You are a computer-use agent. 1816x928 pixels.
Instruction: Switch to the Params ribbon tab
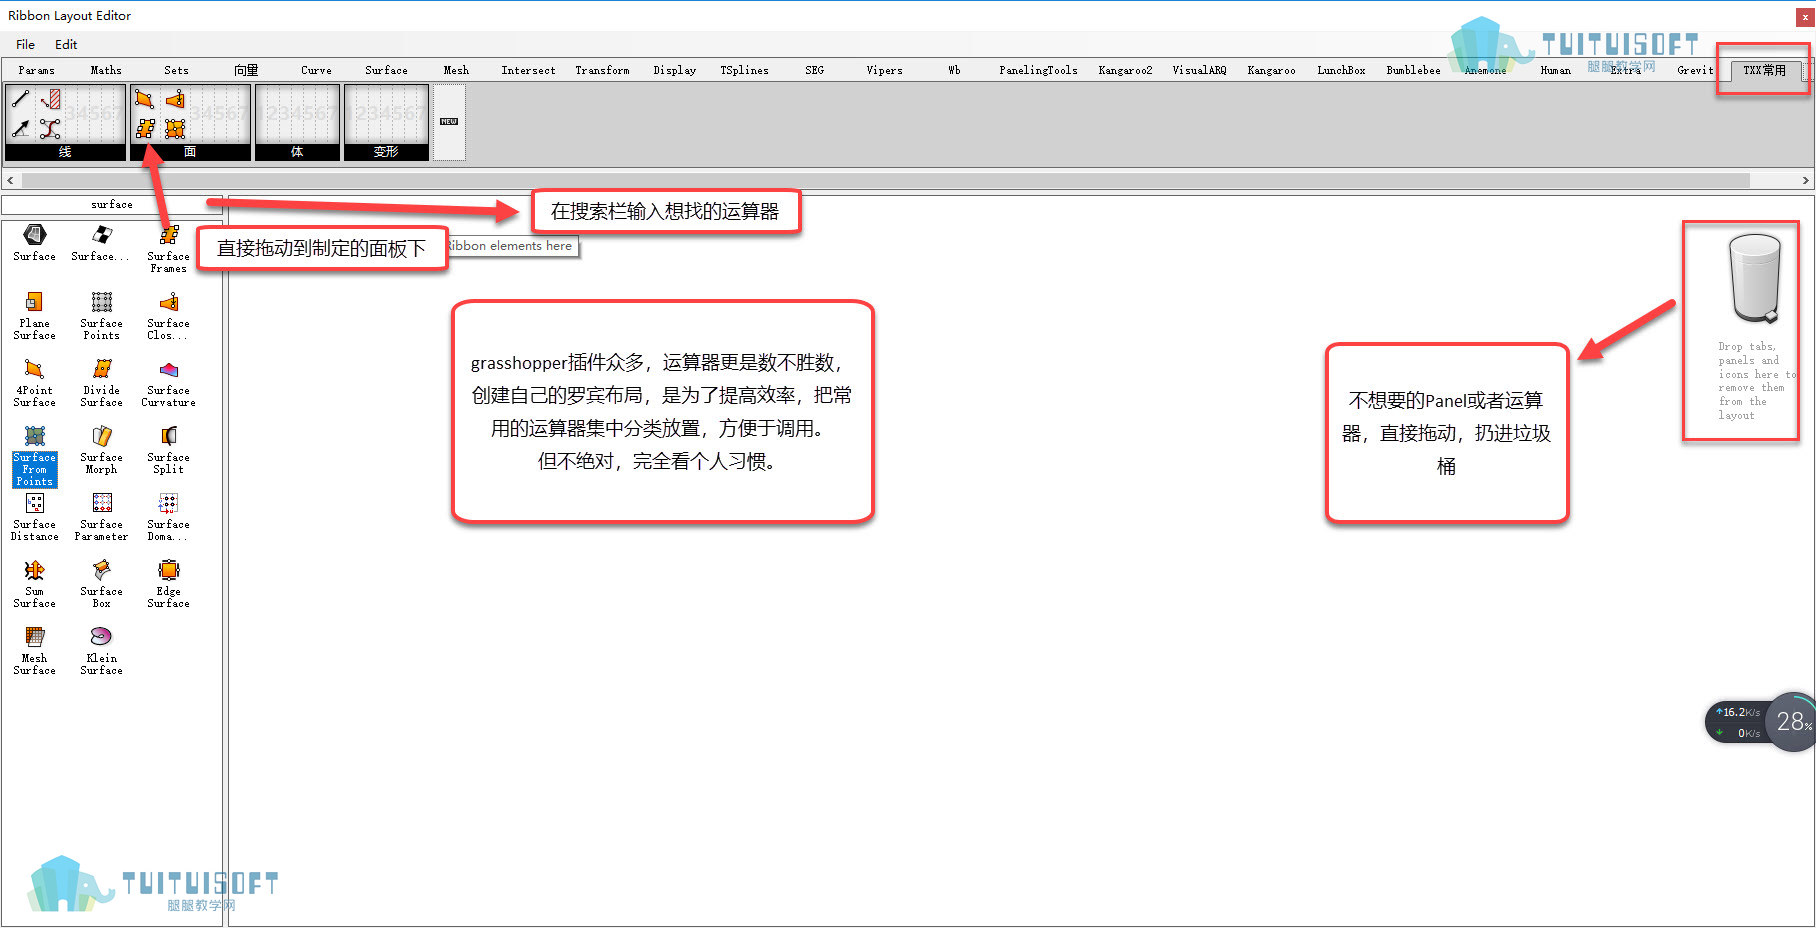(37, 70)
